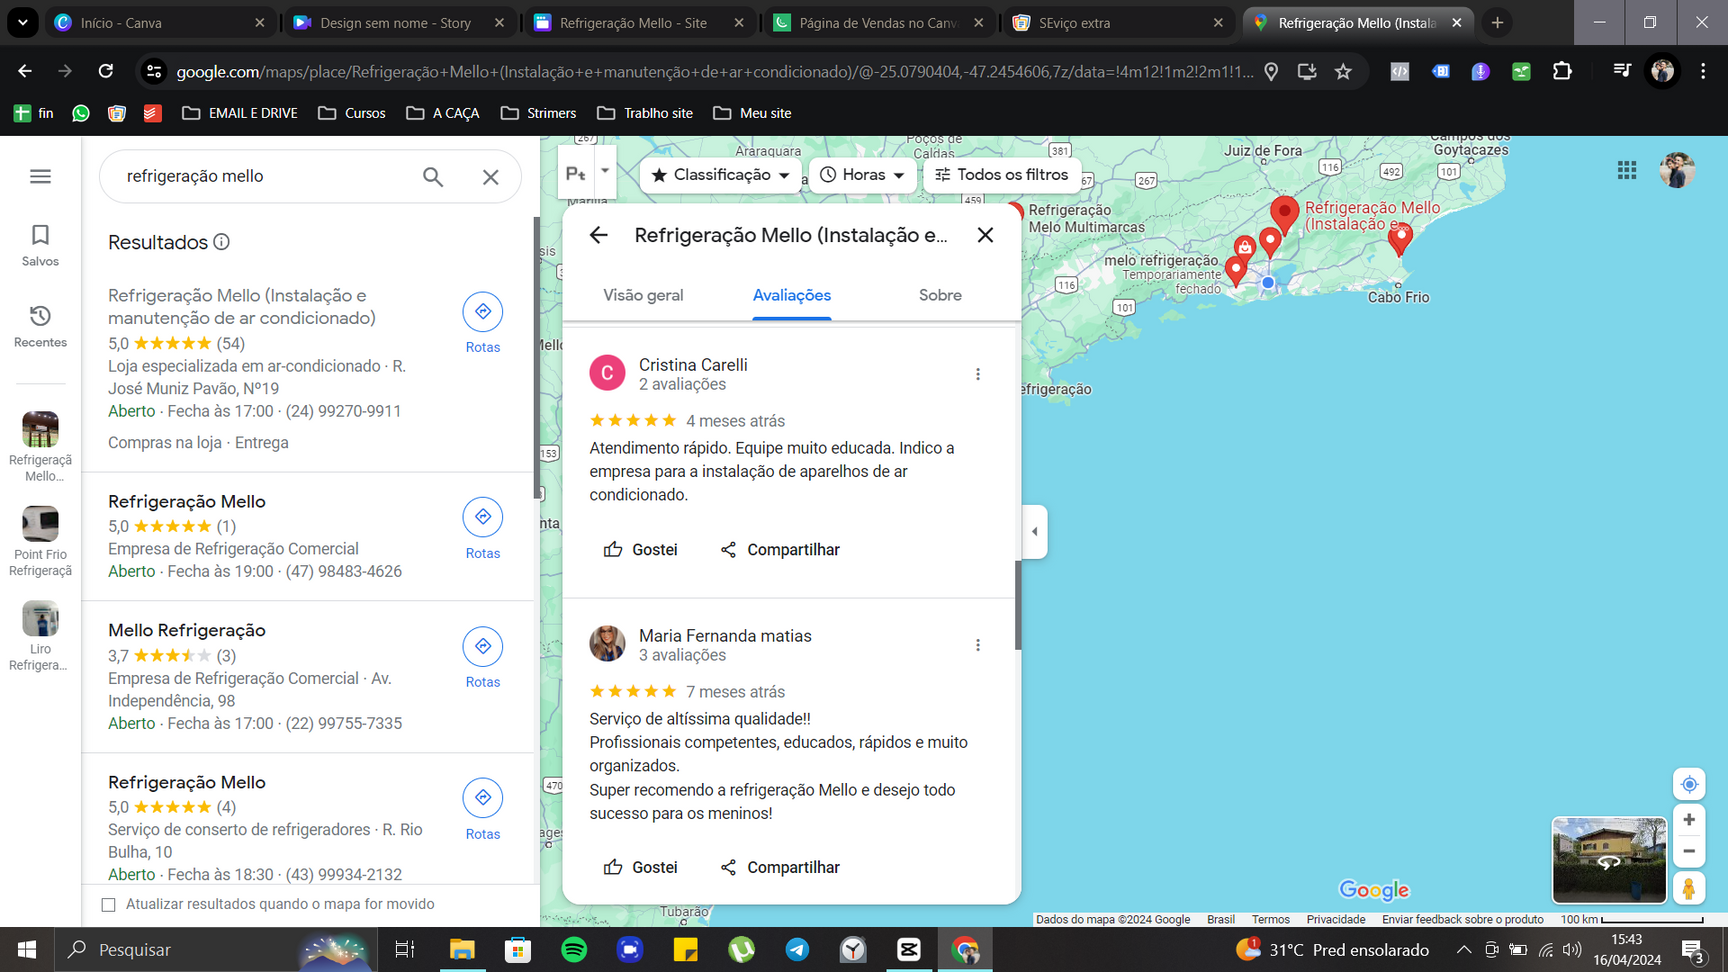This screenshot has width=1728, height=972.
Task: Open the Google Maps hamburger menu
Action: [40, 176]
